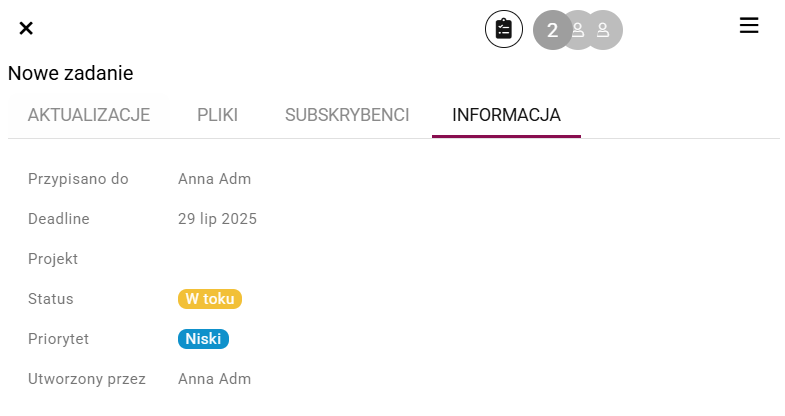Switch to the Aktualizacje tab
The image size is (785, 416).
tap(89, 115)
